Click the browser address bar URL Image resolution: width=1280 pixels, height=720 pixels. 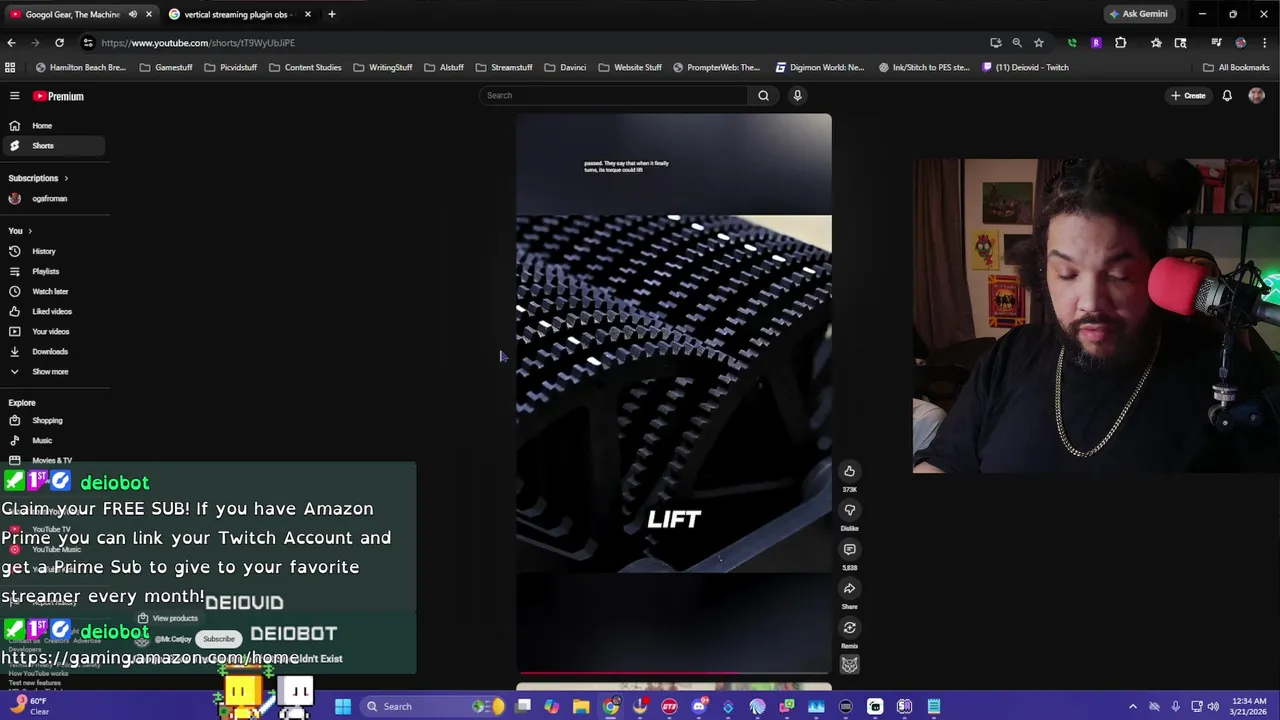pos(198,43)
